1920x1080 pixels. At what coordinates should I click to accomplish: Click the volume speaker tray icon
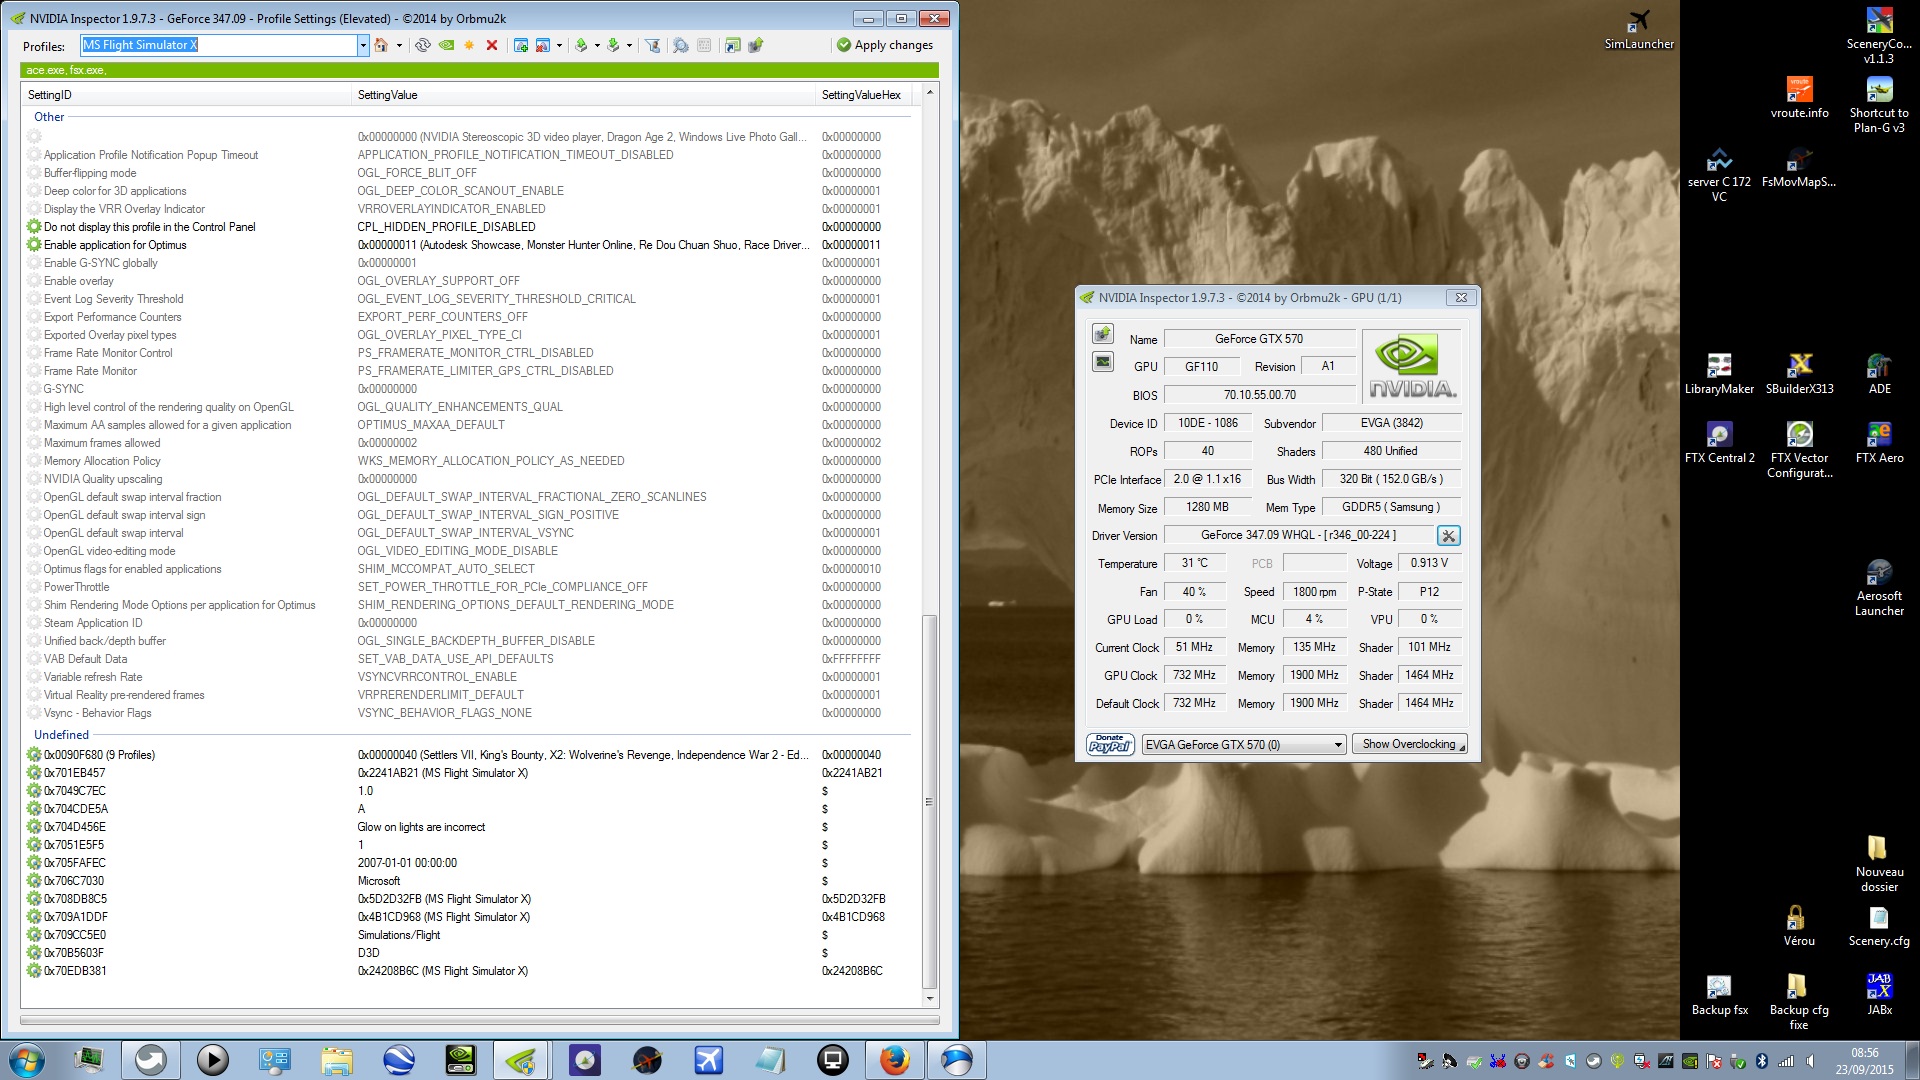point(1810,1061)
